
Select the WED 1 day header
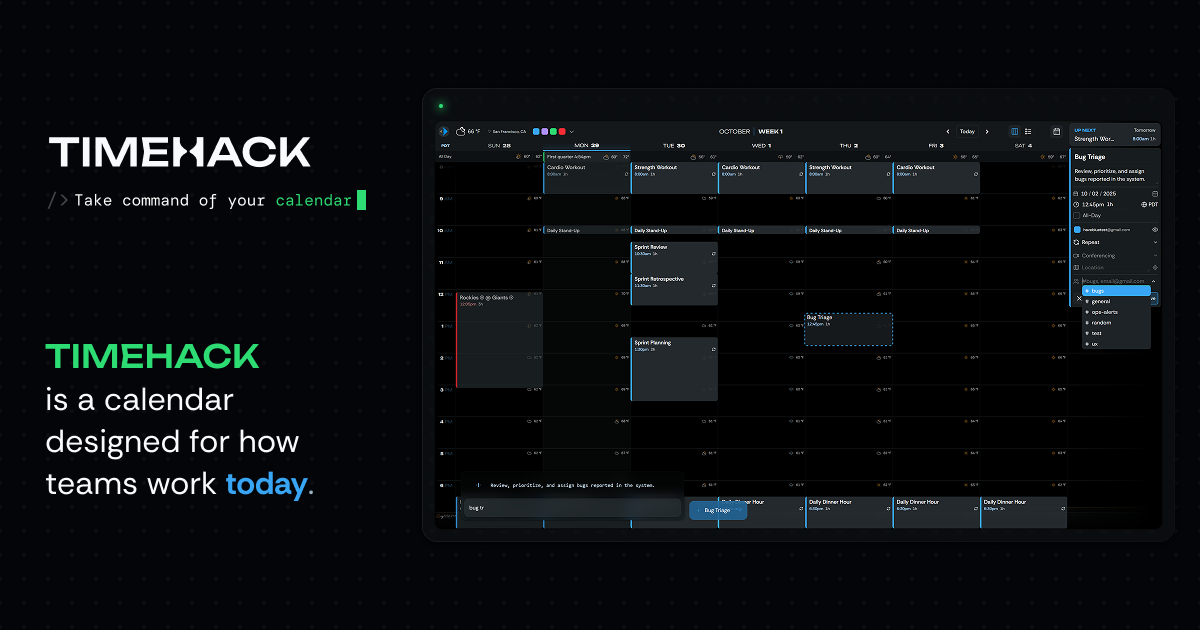pos(761,146)
